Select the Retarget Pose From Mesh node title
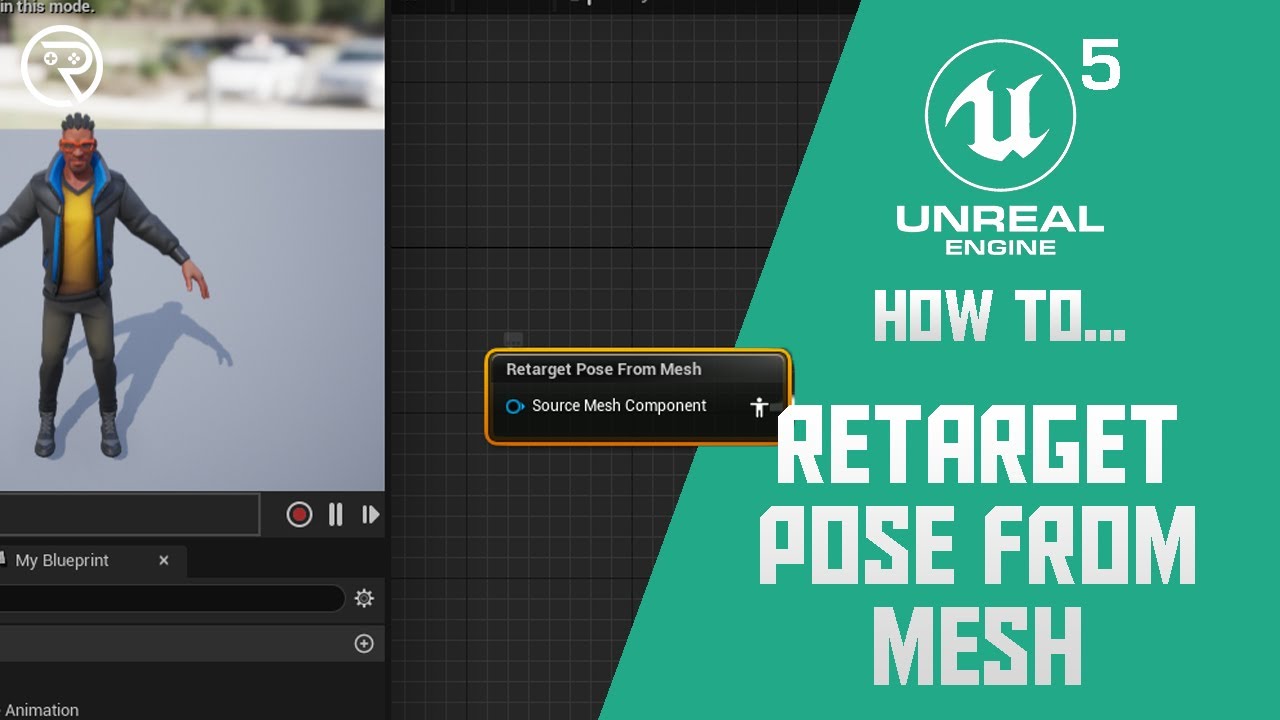Image resolution: width=1280 pixels, height=720 pixels. tap(603, 369)
